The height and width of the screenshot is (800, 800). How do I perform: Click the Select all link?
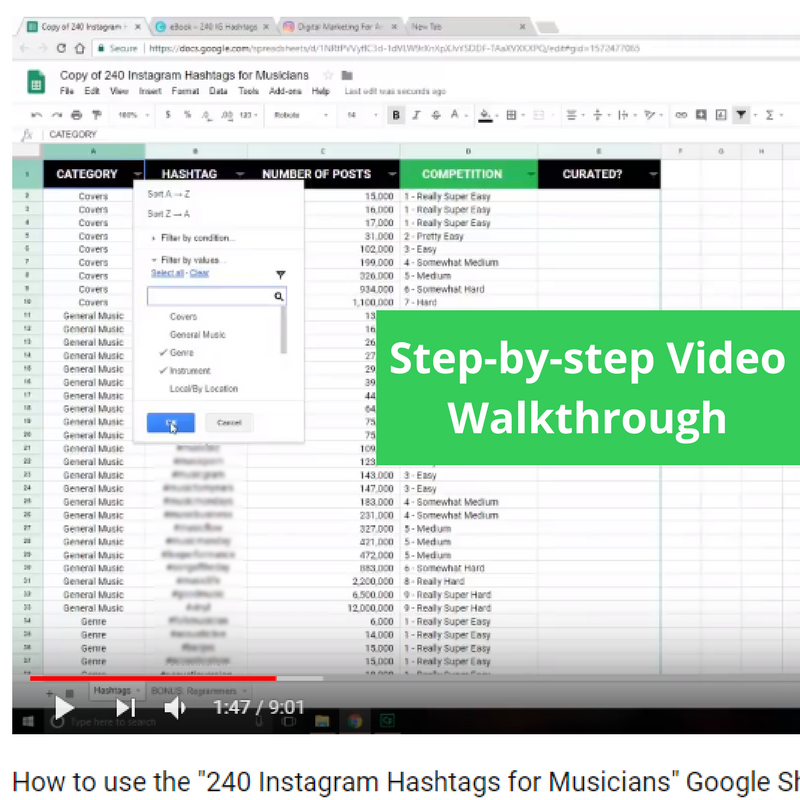[x=167, y=273]
